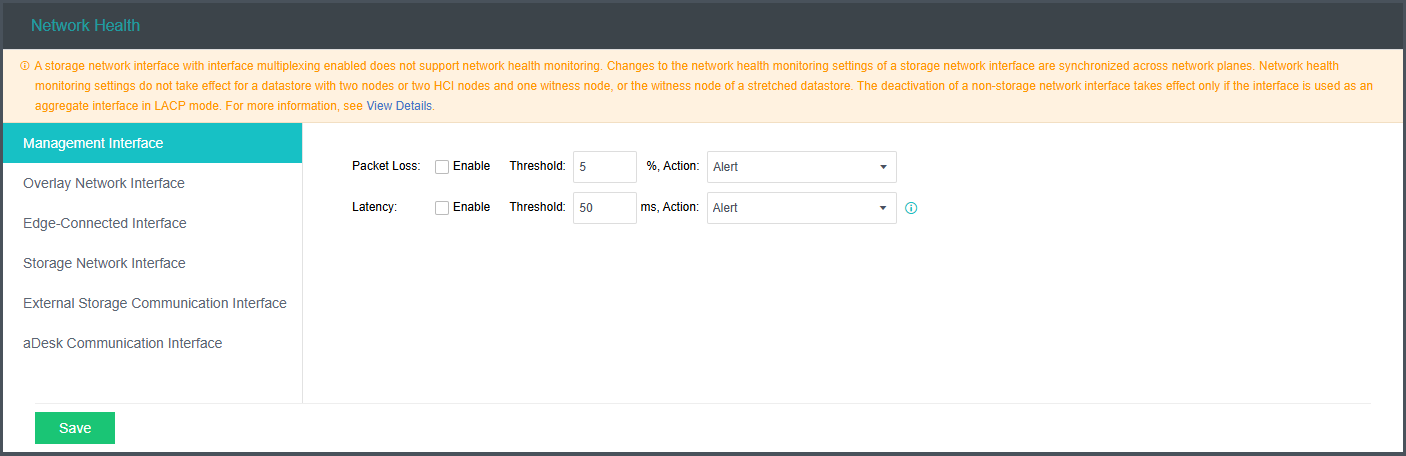The image size is (1406, 456).
Task: Open aDesk Communication Interface settings
Action: pyautogui.click(x=122, y=343)
